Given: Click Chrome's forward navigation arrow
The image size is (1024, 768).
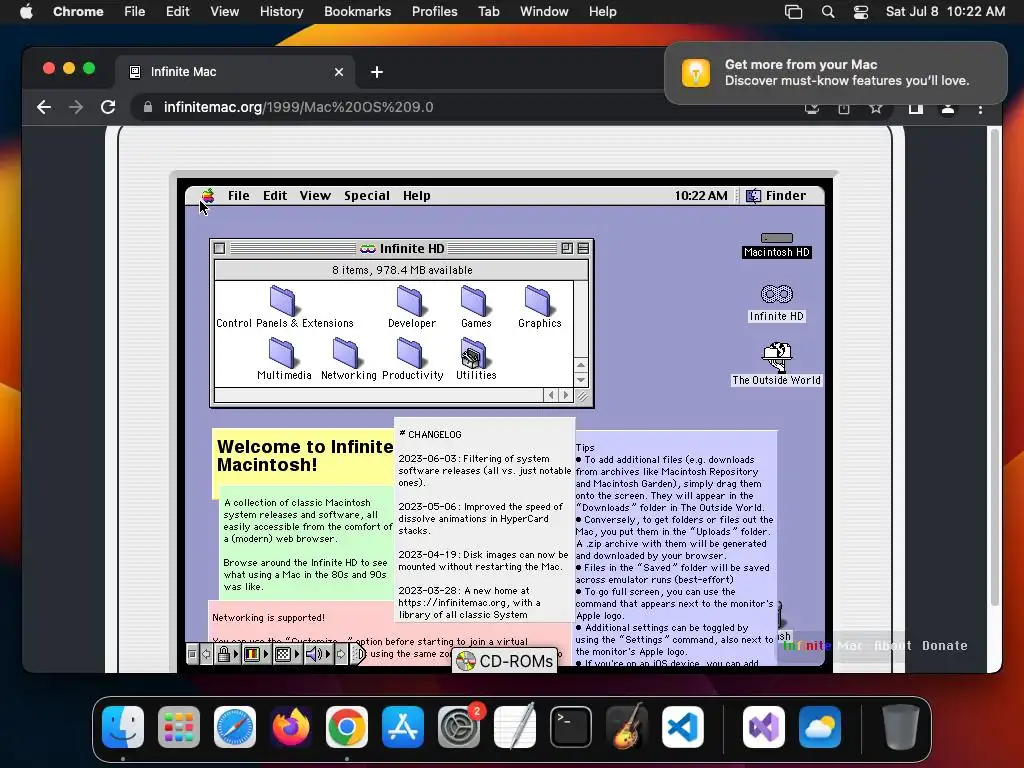Looking at the screenshot, I should pyautogui.click(x=76, y=107).
